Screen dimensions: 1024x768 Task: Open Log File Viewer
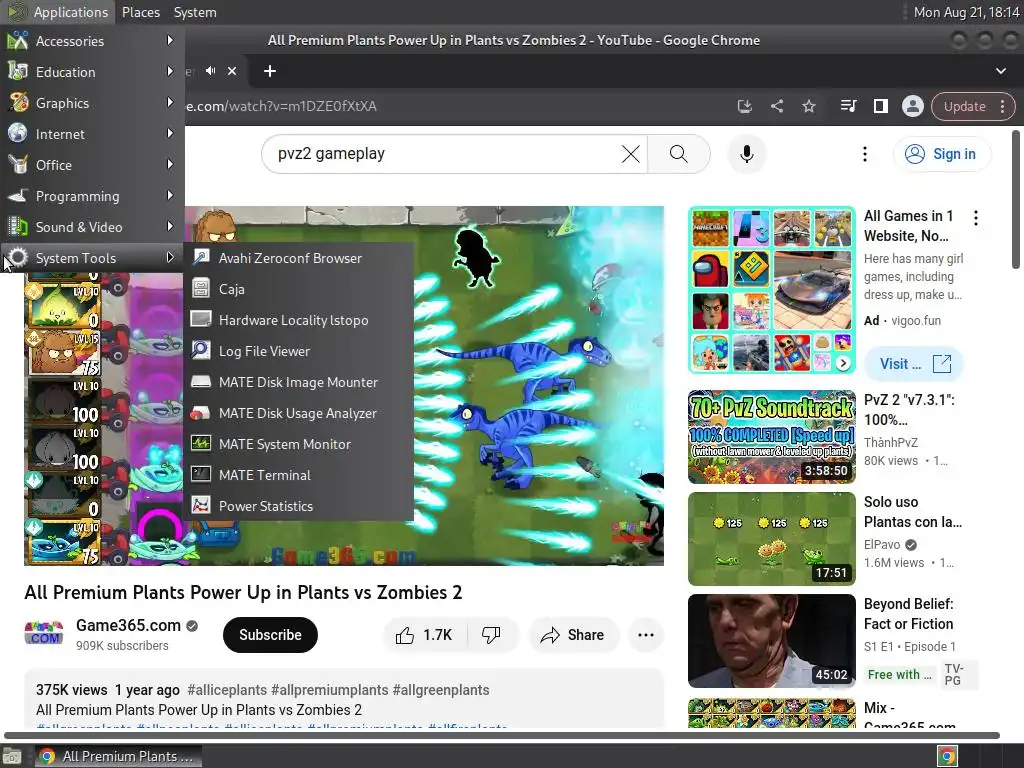298,351
